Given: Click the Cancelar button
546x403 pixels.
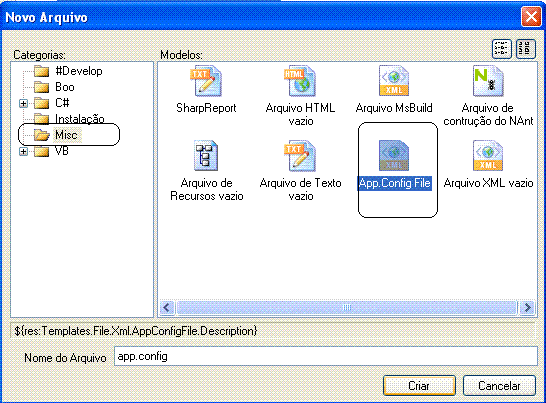Looking at the screenshot, I should coord(499,386).
